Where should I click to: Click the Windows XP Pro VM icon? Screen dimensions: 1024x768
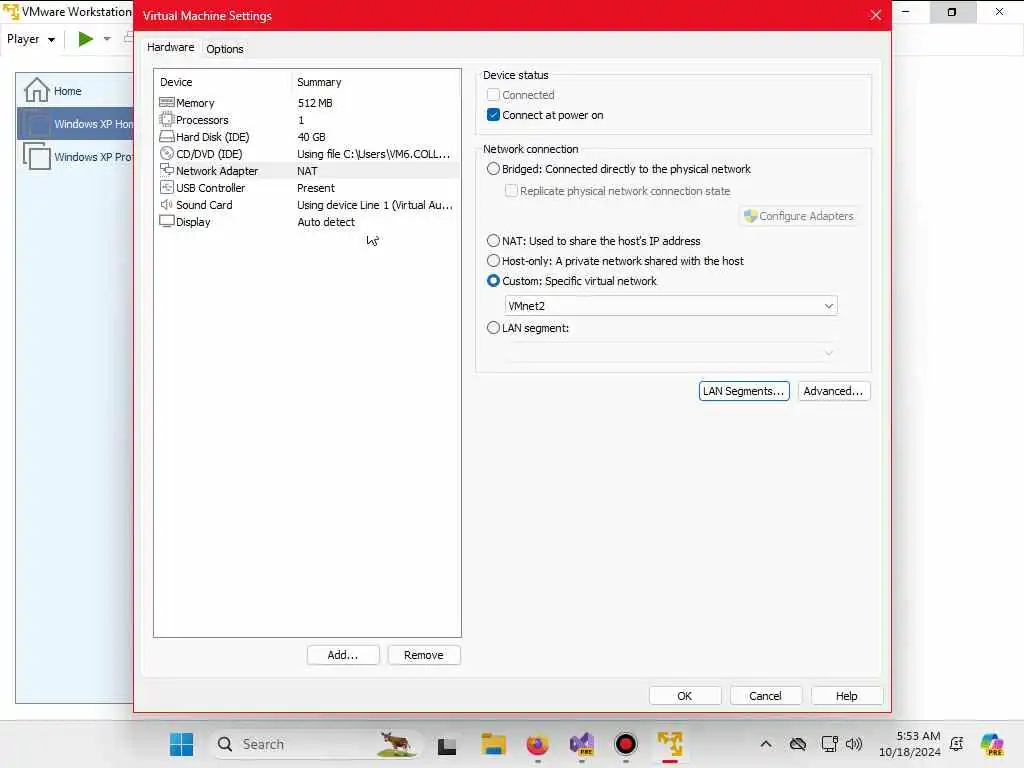click(37, 156)
